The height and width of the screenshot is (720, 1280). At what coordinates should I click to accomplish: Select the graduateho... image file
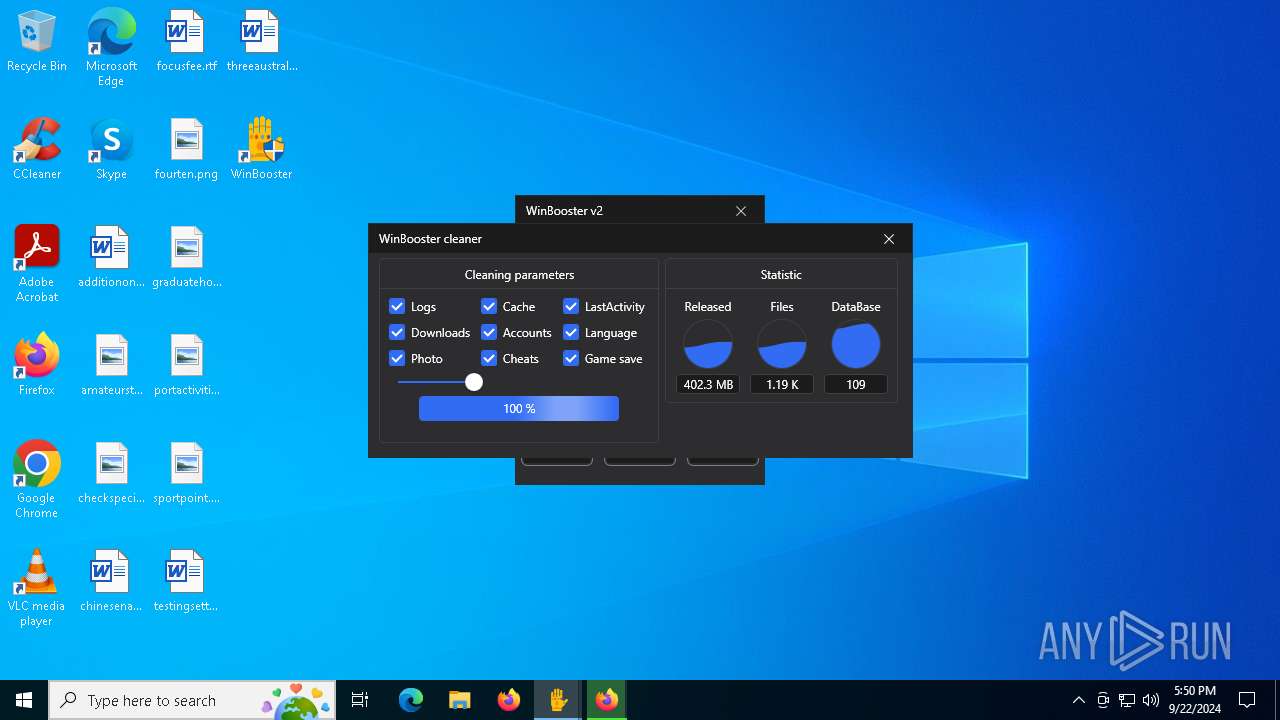point(186,258)
